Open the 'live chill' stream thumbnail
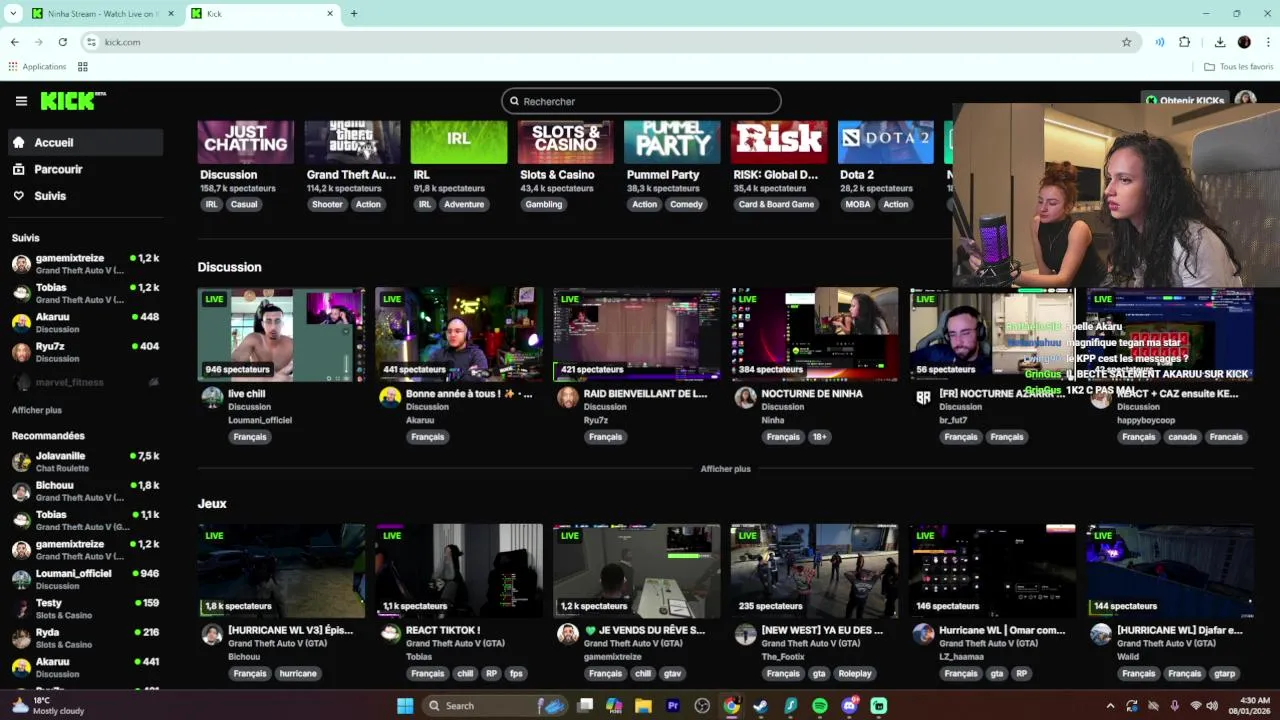Screen dimensions: 1280x720 281,334
